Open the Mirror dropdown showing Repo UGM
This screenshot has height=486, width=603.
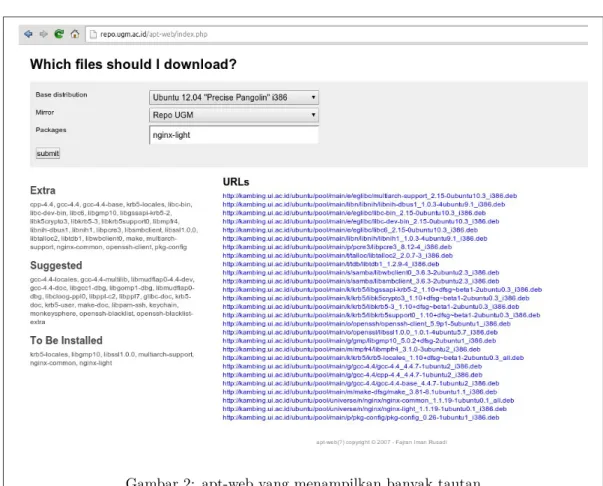(x=234, y=115)
